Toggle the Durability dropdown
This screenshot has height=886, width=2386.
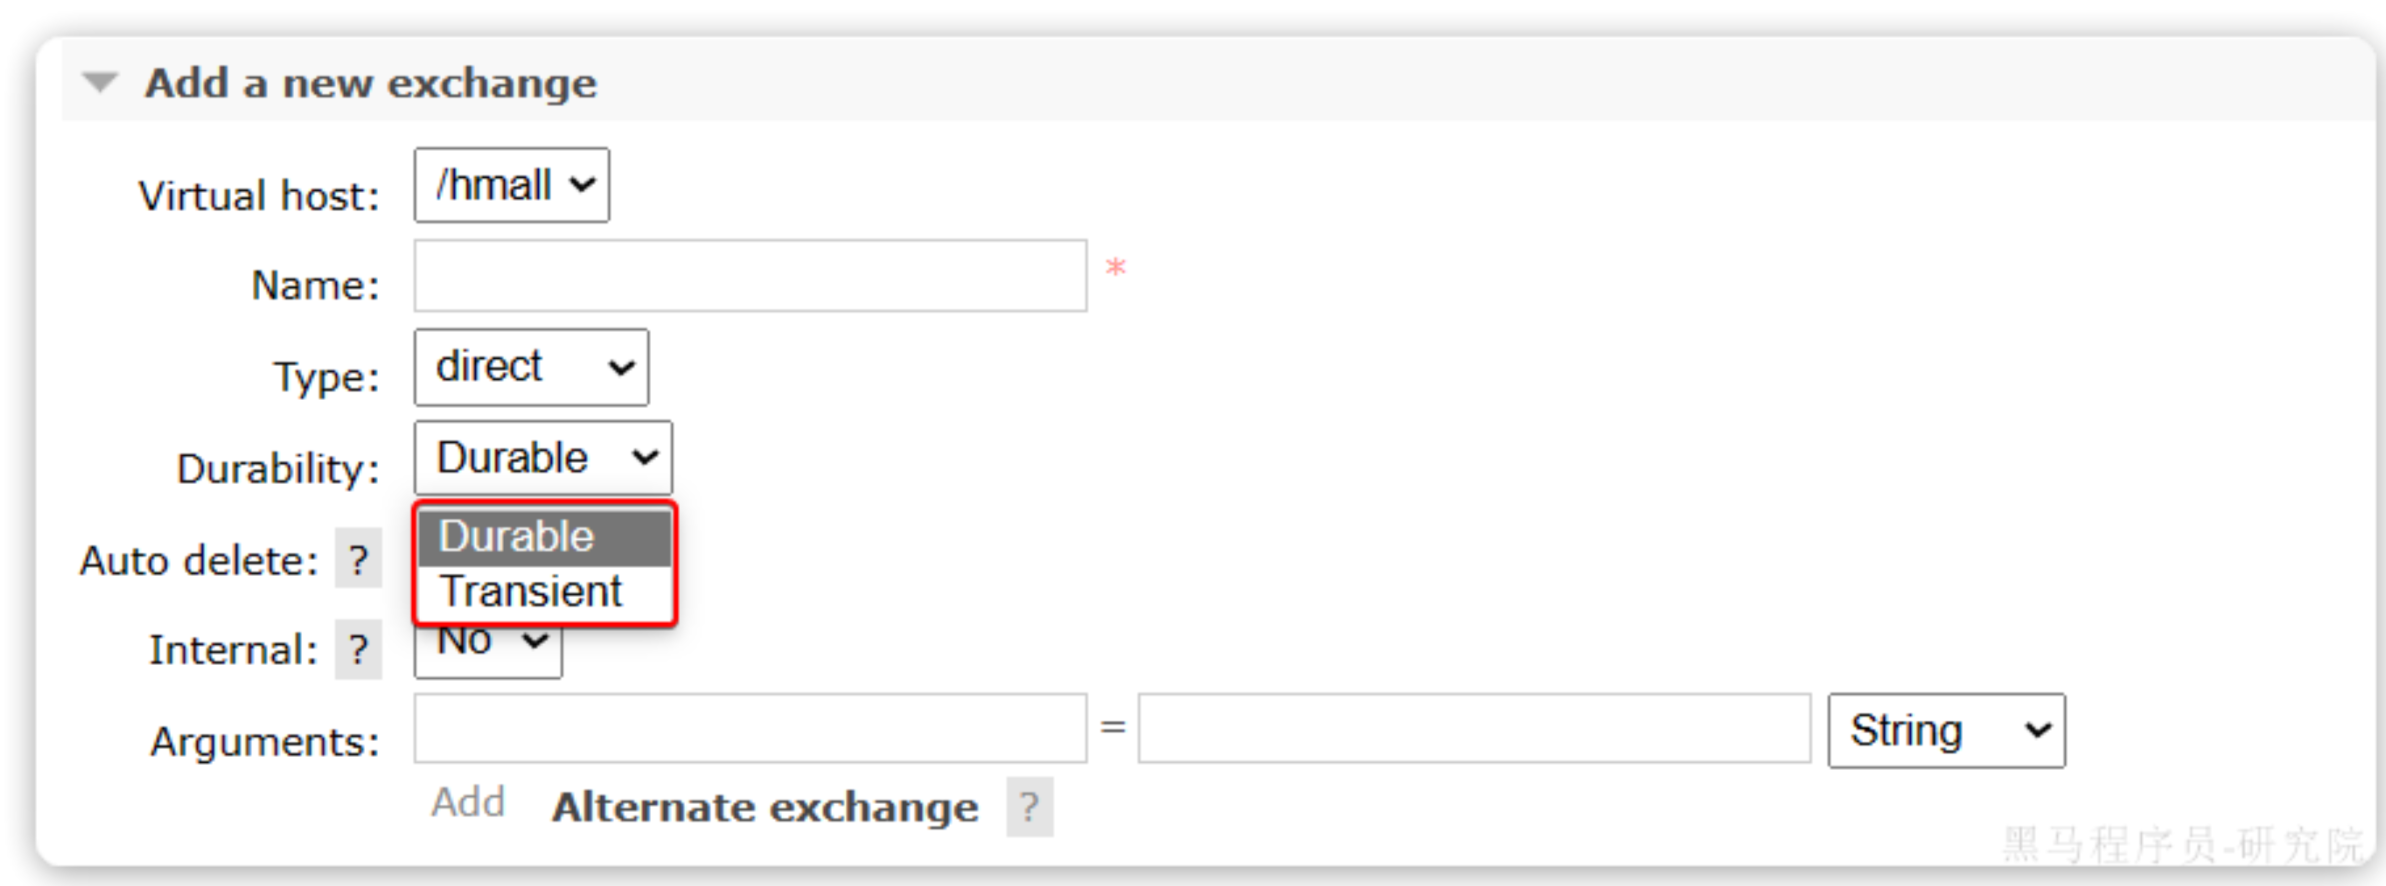[x=542, y=458]
